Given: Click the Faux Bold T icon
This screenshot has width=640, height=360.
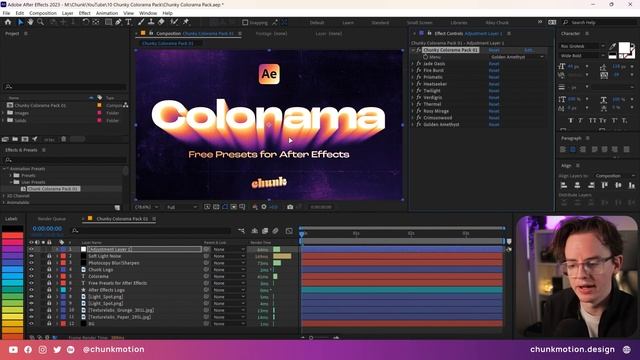Looking at the screenshot, I should [x=570, y=120].
